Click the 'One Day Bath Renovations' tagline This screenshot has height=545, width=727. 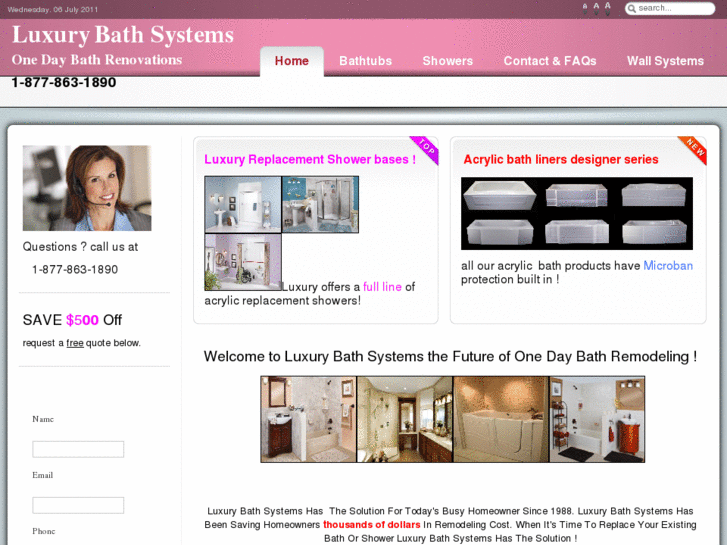97,60
